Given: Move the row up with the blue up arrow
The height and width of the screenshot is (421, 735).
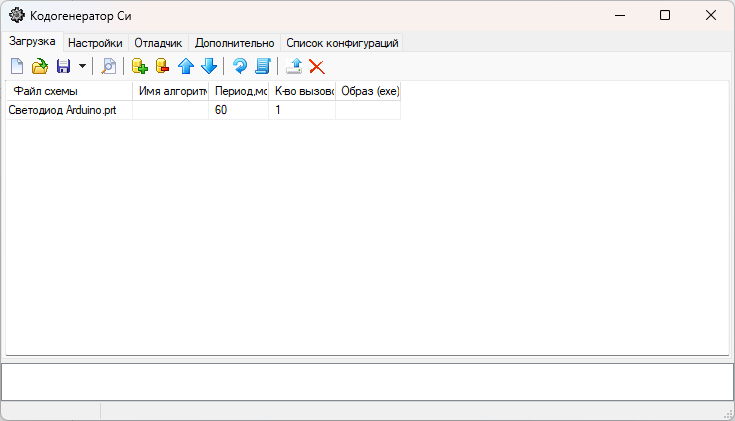Looking at the screenshot, I should tap(186, 67).
